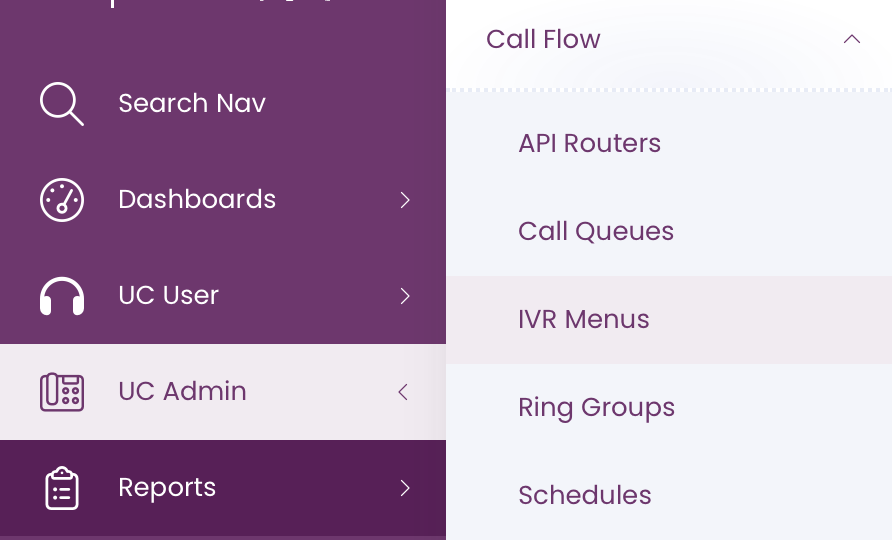Open the Dashboards menu item

(223, 200)
